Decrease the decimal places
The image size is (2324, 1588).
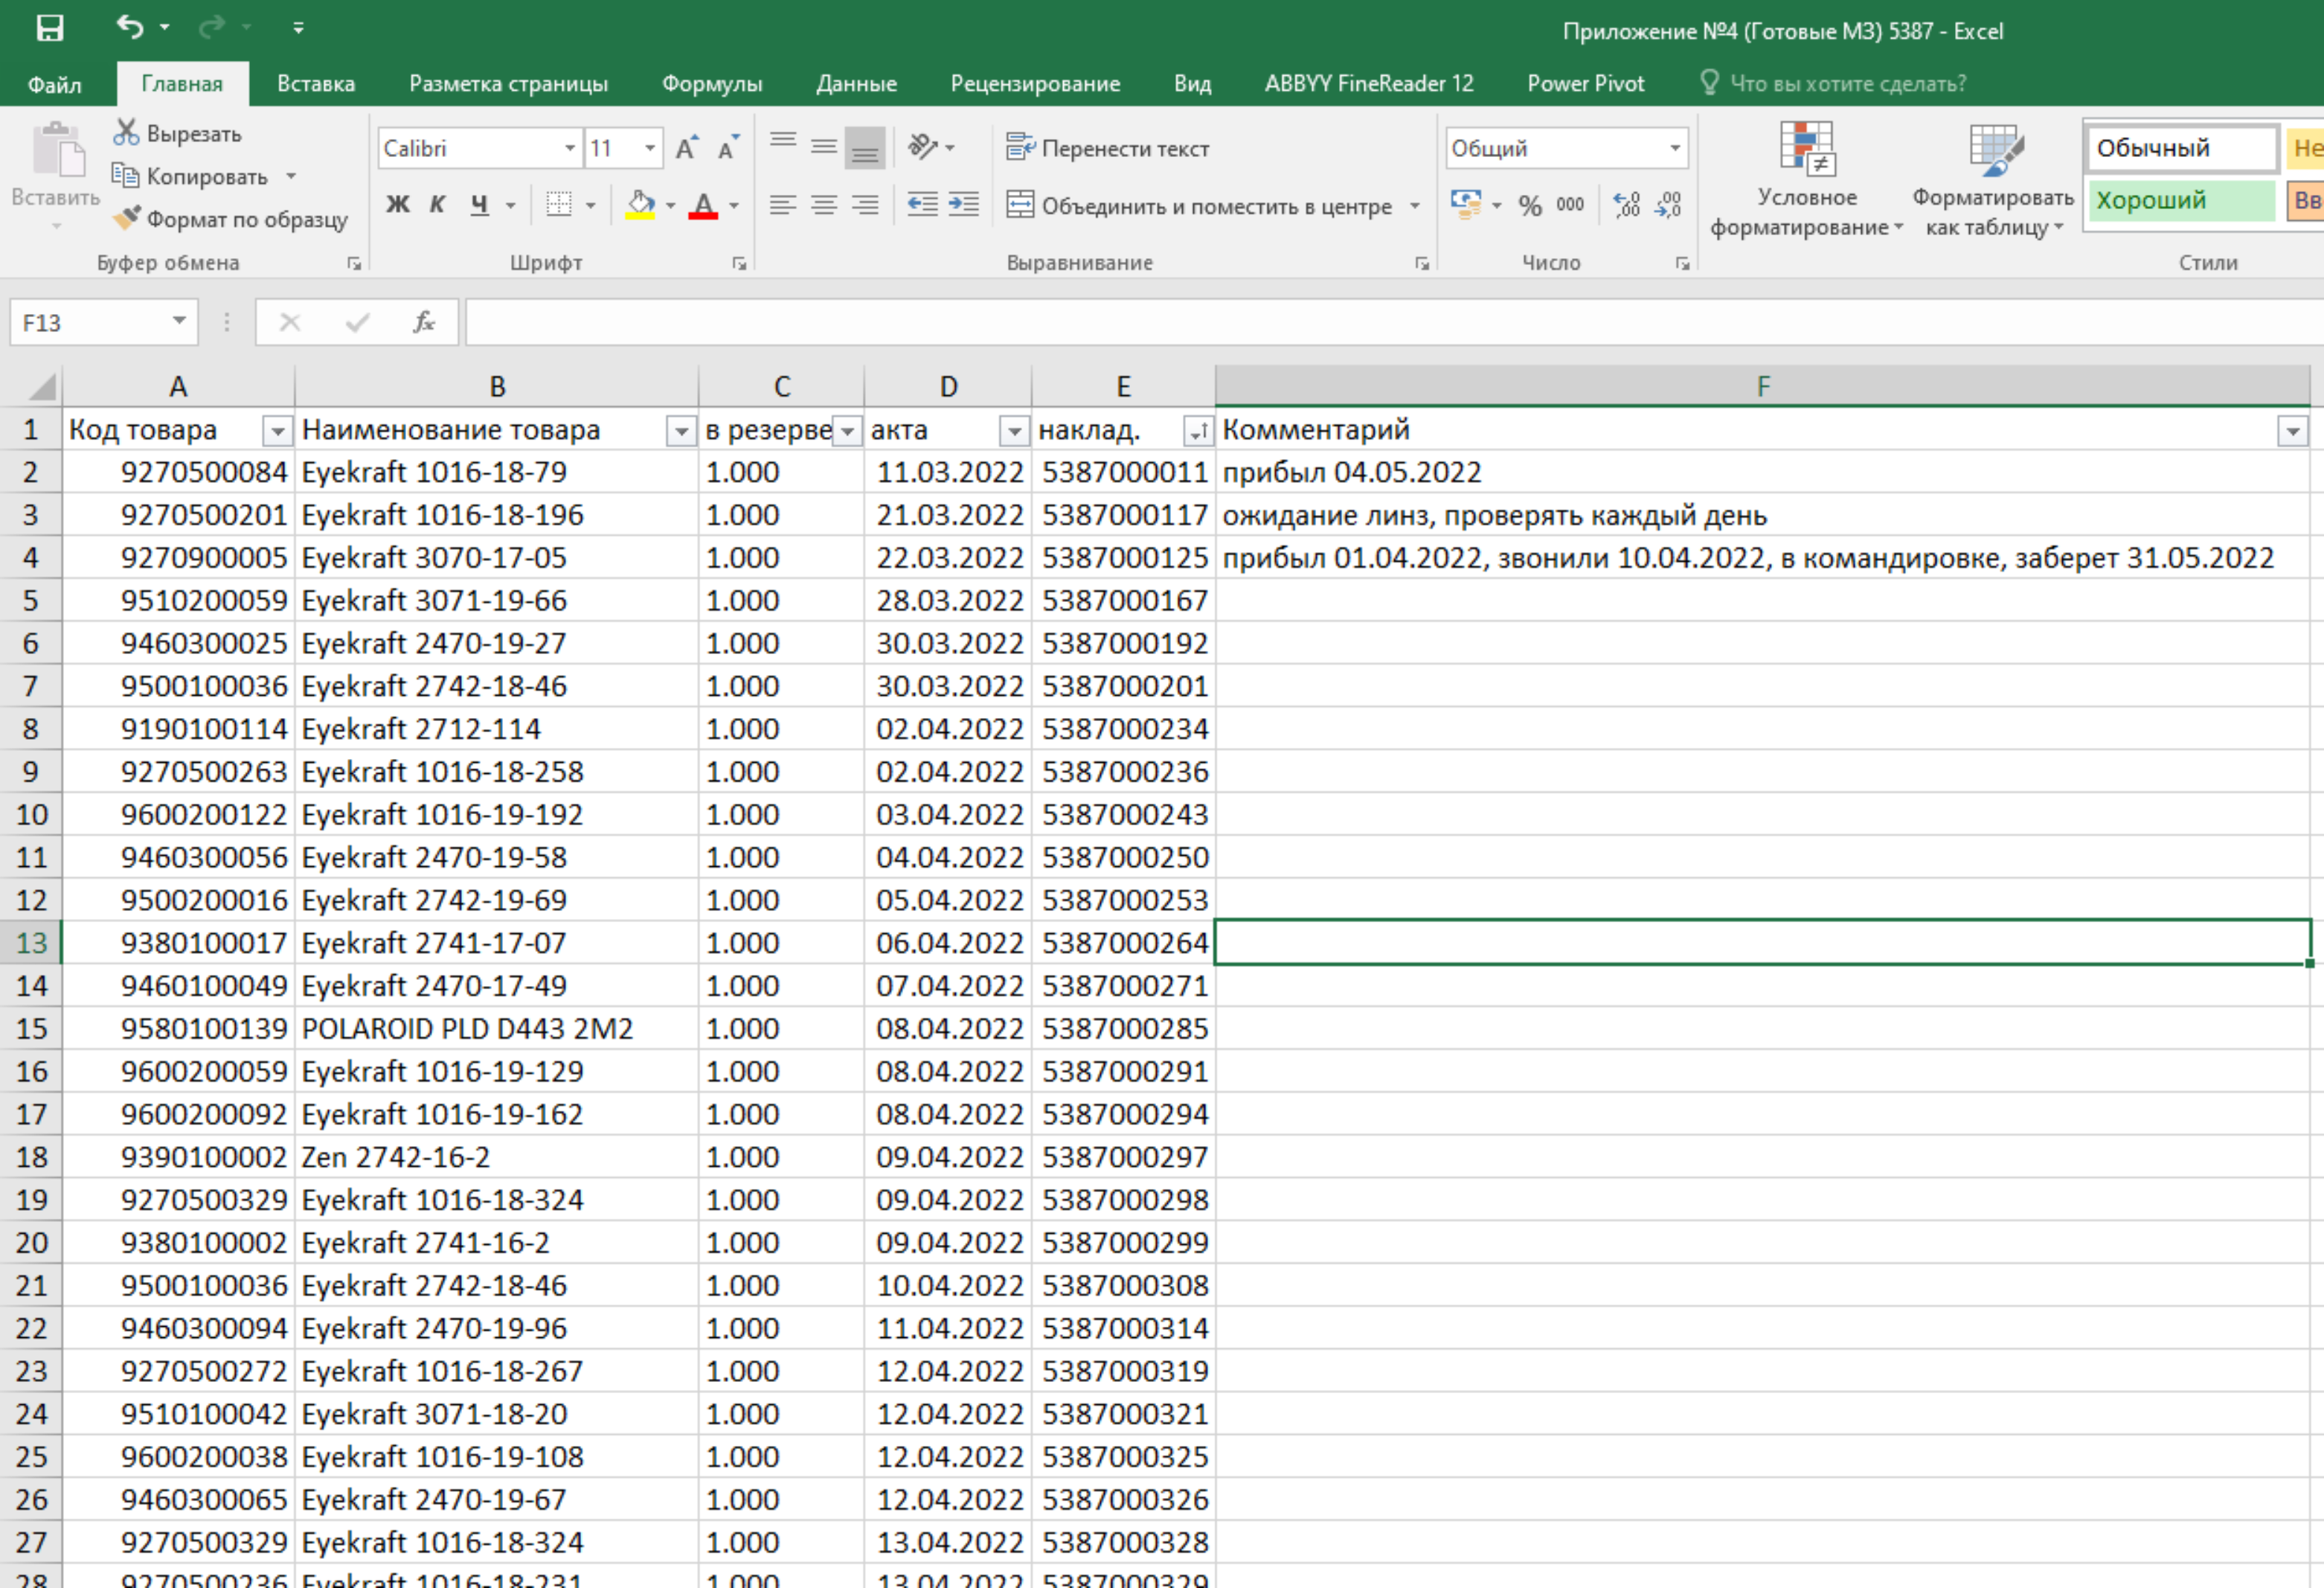click(1668, 205)
